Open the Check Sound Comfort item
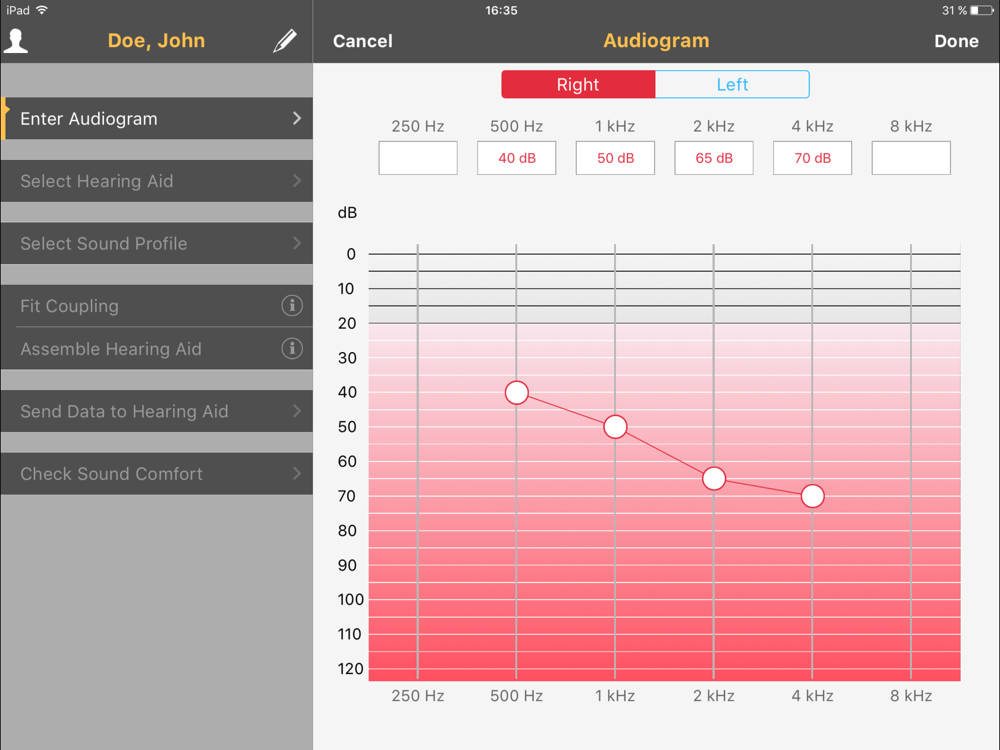The height and width of the screenshot is (750, 1000). pyautogui.click(x=157, y=473)
